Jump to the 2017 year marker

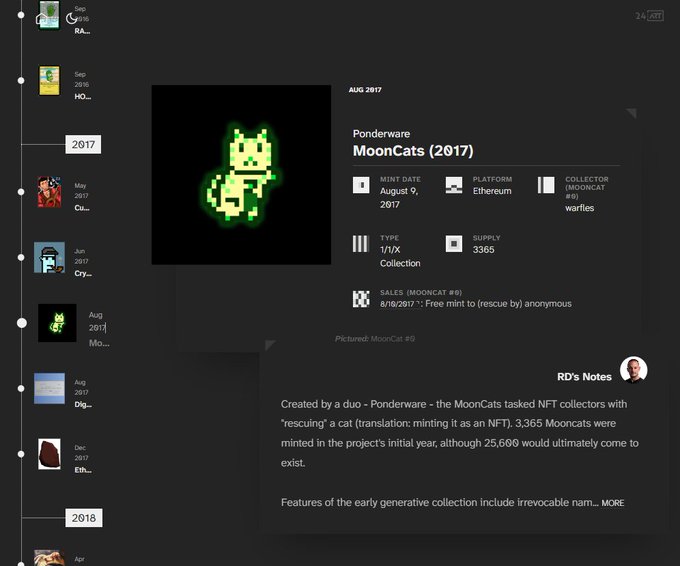[x=83, y=144]
